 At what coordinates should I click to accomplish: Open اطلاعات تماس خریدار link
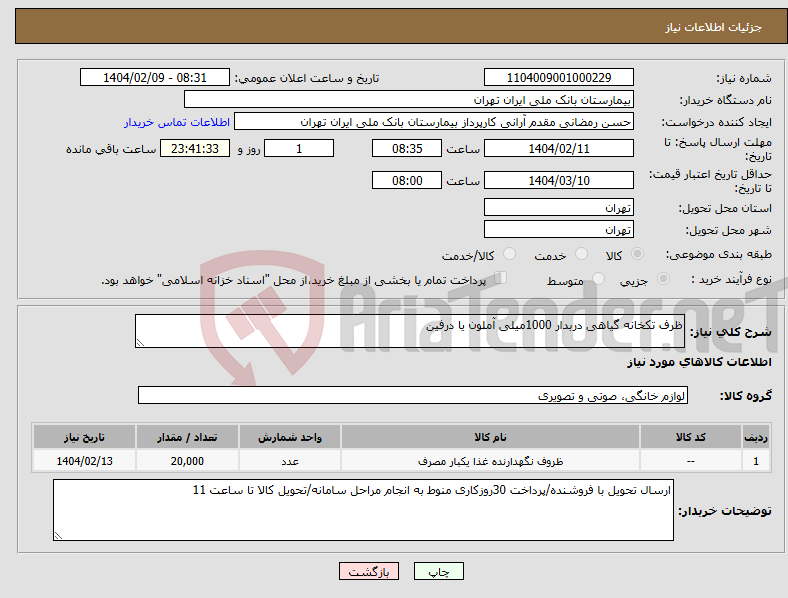[177, 122]
